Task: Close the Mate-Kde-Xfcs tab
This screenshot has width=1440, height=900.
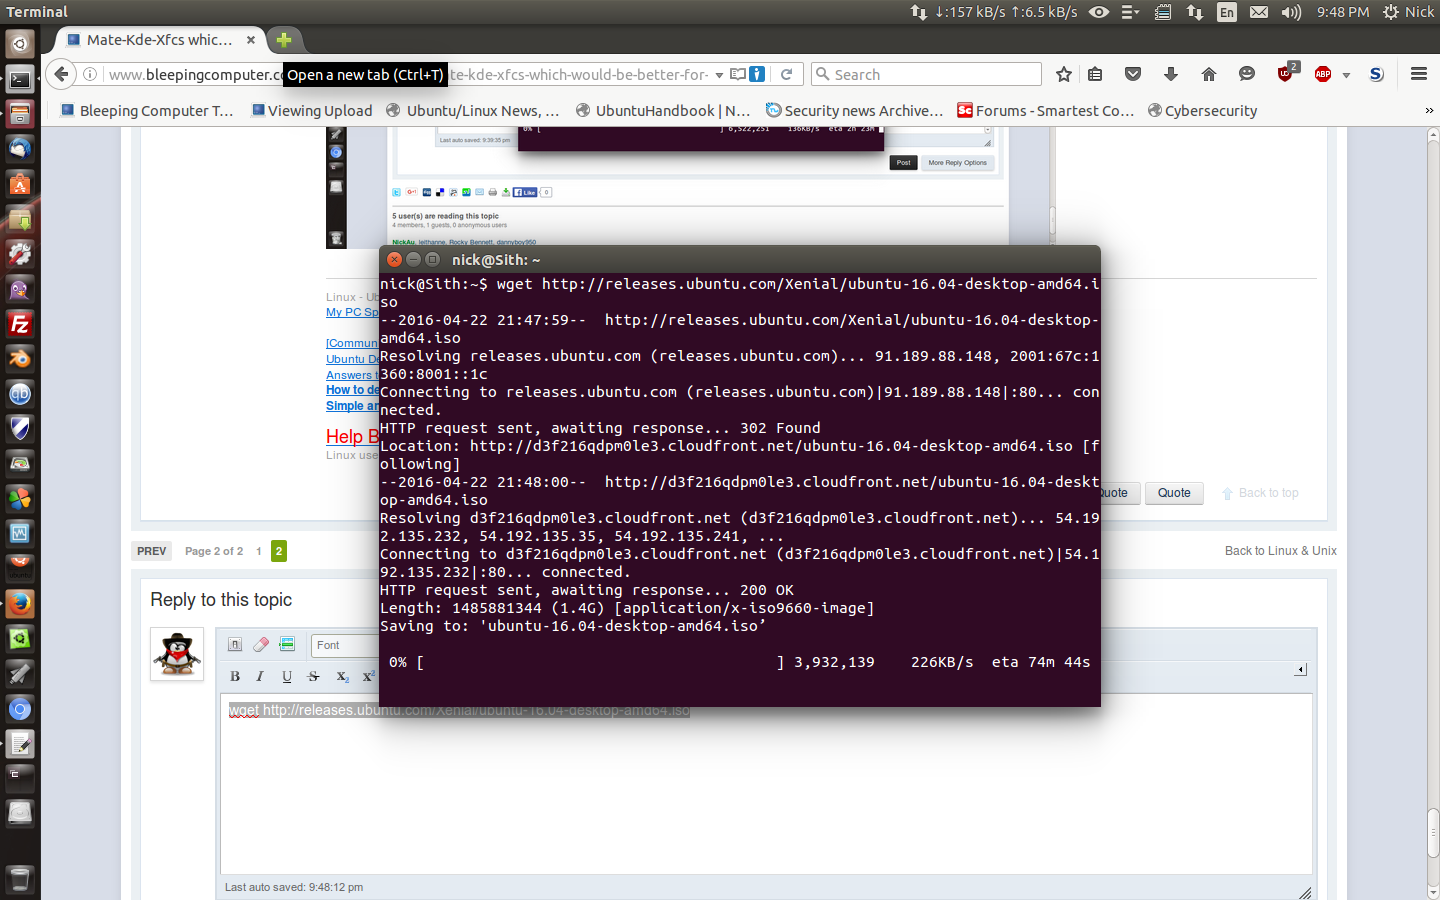Action: (x=251, y=40)
